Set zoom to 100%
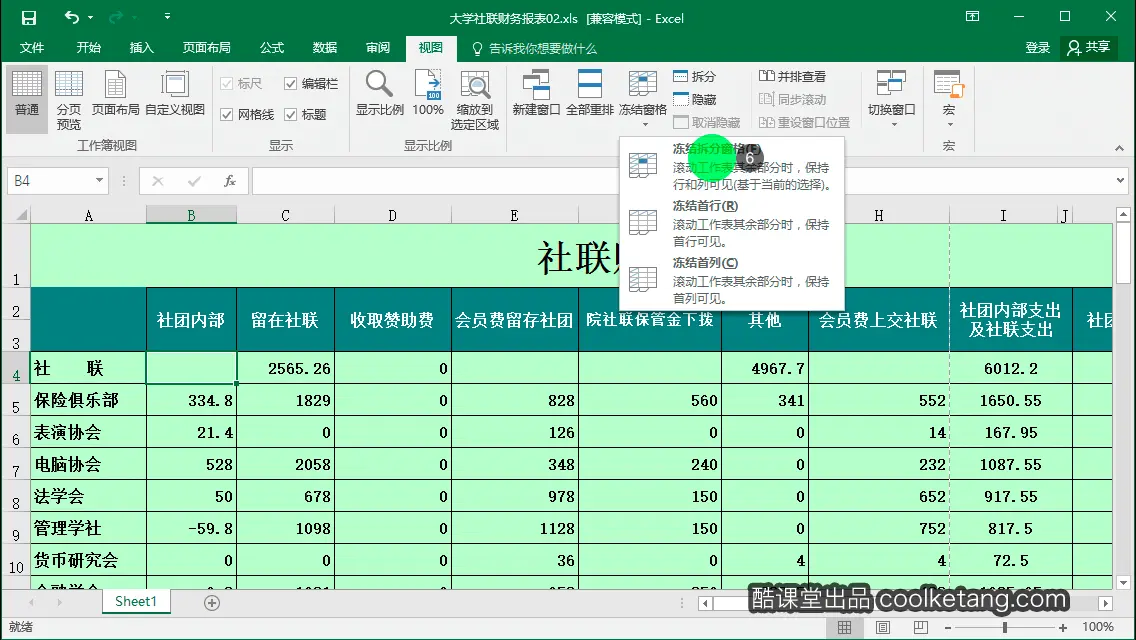Viewport: 1136px width, 640px height. [428, 94]
